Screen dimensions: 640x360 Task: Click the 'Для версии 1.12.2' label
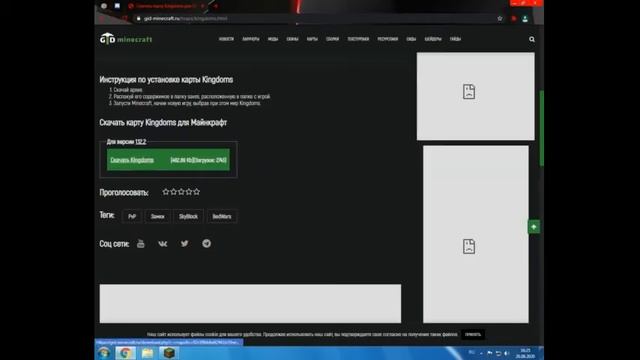pyautogui.click(x=126, y=142)
